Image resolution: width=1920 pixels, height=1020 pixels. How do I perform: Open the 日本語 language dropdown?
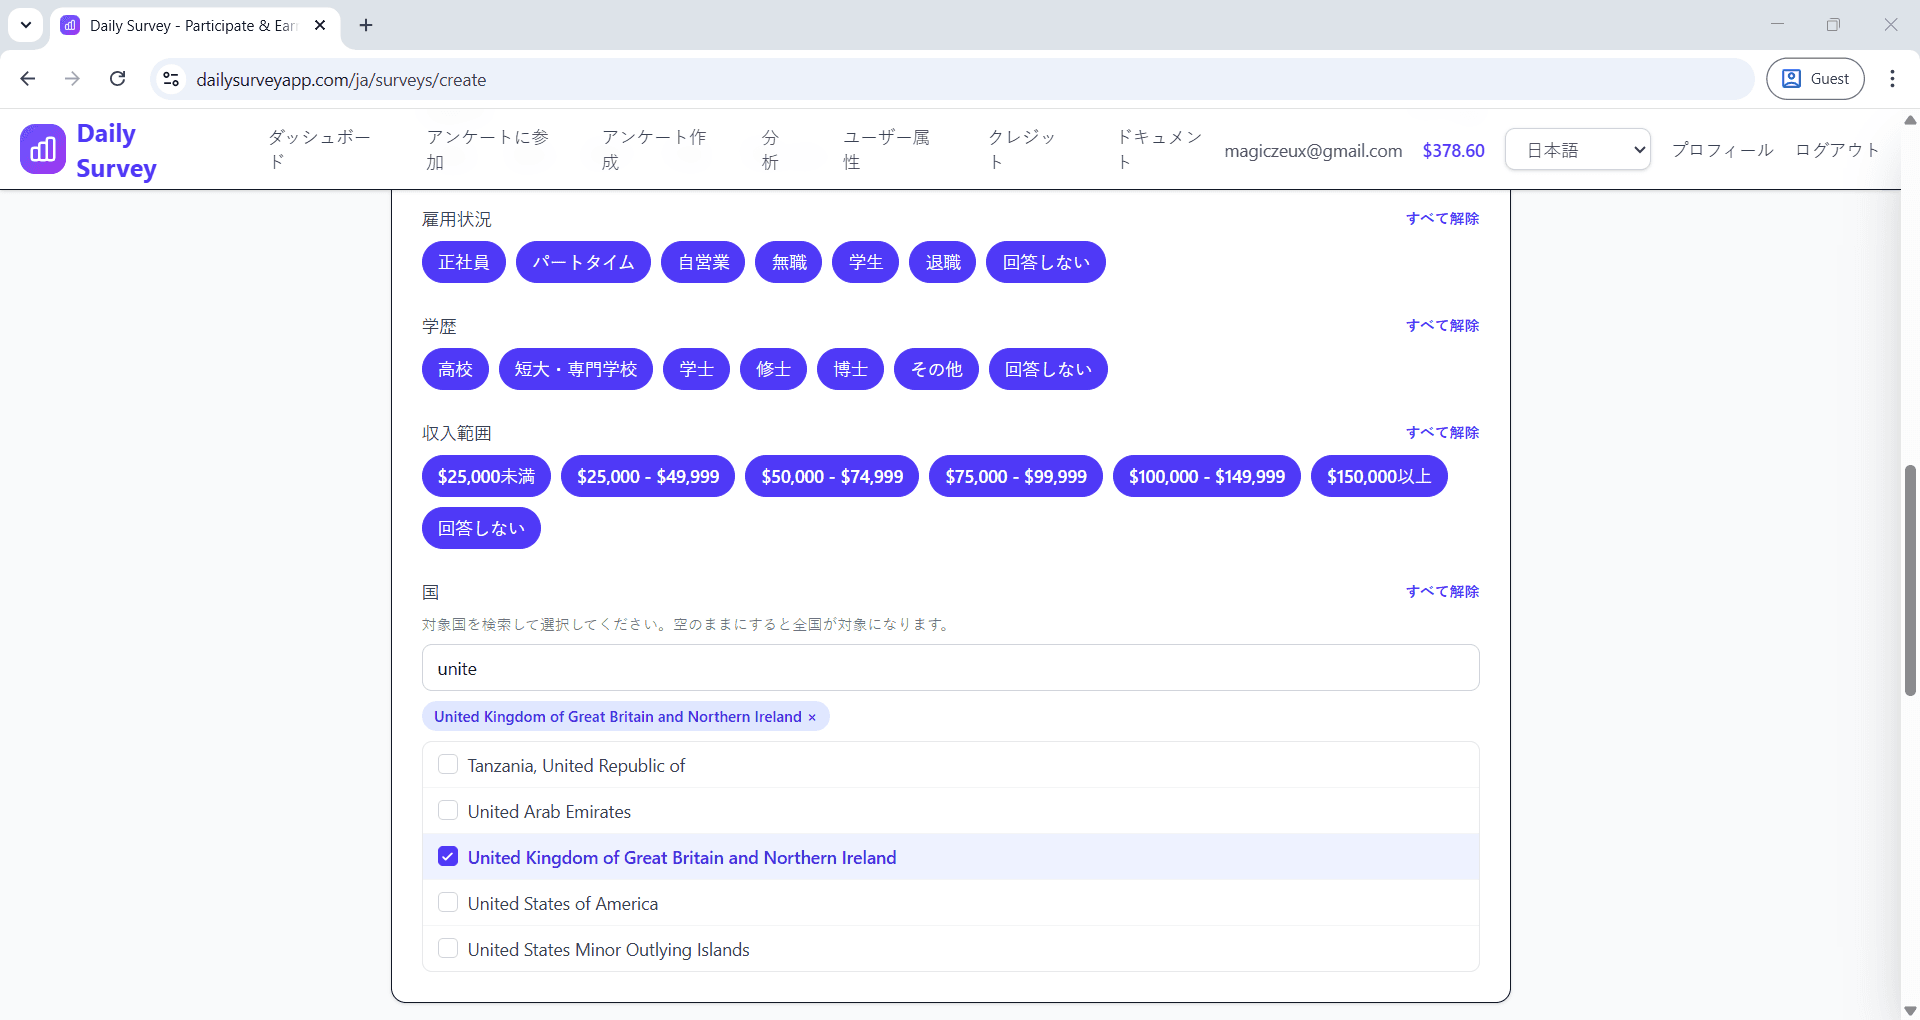1577,149
